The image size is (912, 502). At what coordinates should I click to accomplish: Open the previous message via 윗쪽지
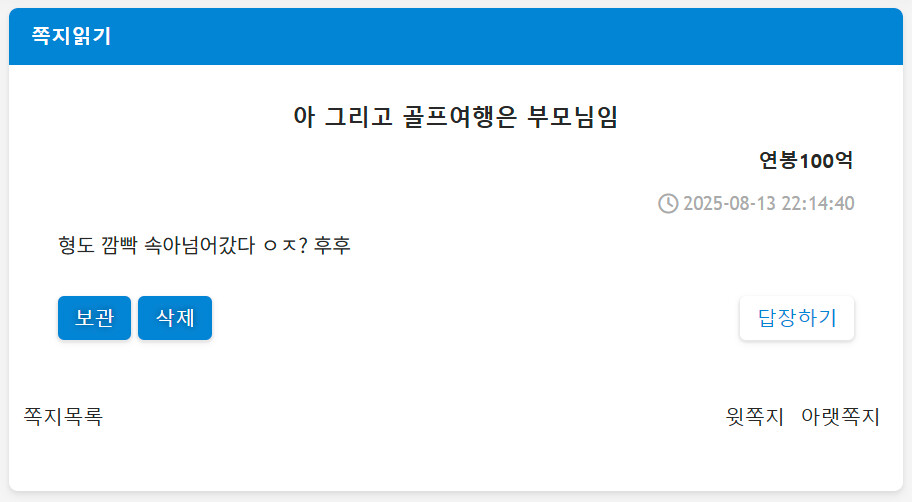pos(755,416)
